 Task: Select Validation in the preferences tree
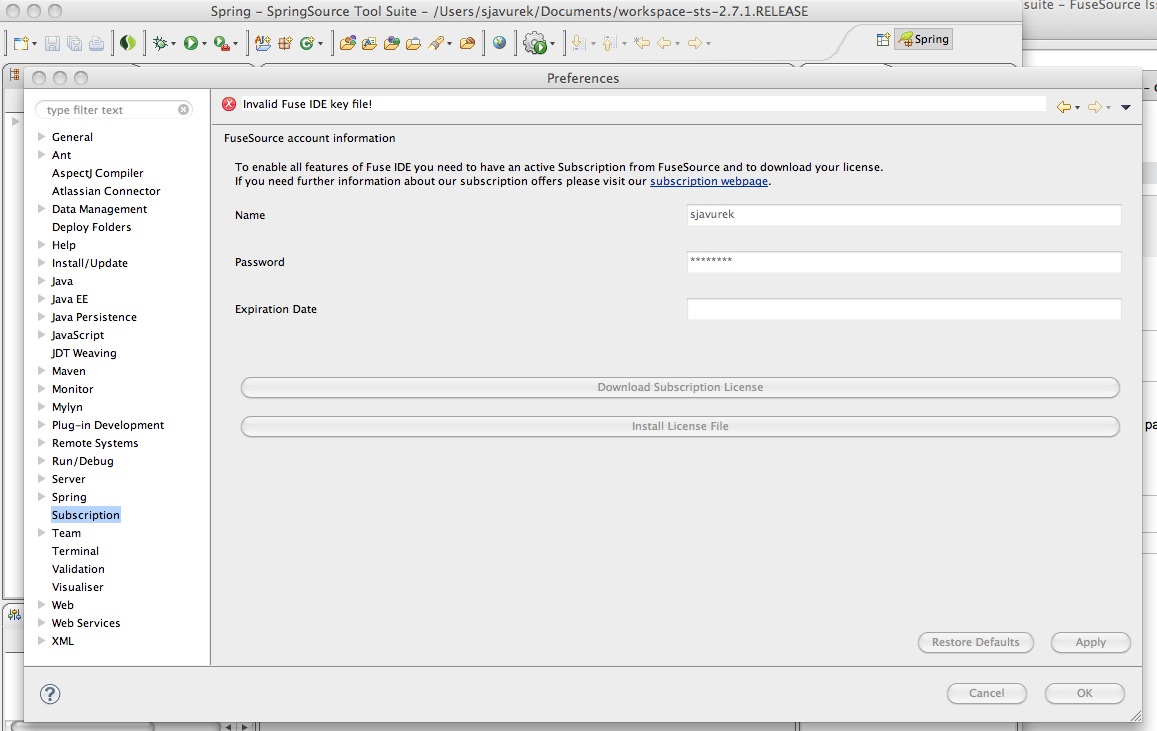[x=78, y=569]
